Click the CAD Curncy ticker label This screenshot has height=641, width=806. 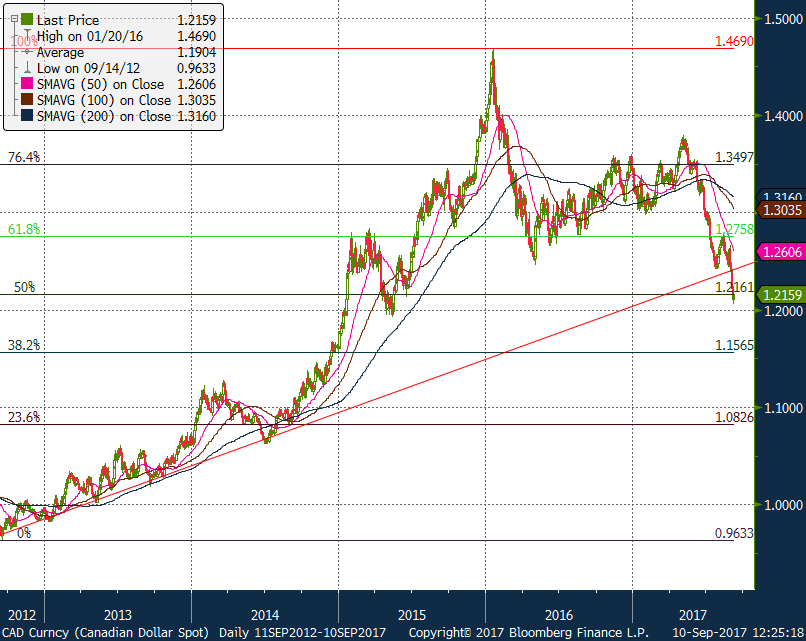[x=105, y=633]
